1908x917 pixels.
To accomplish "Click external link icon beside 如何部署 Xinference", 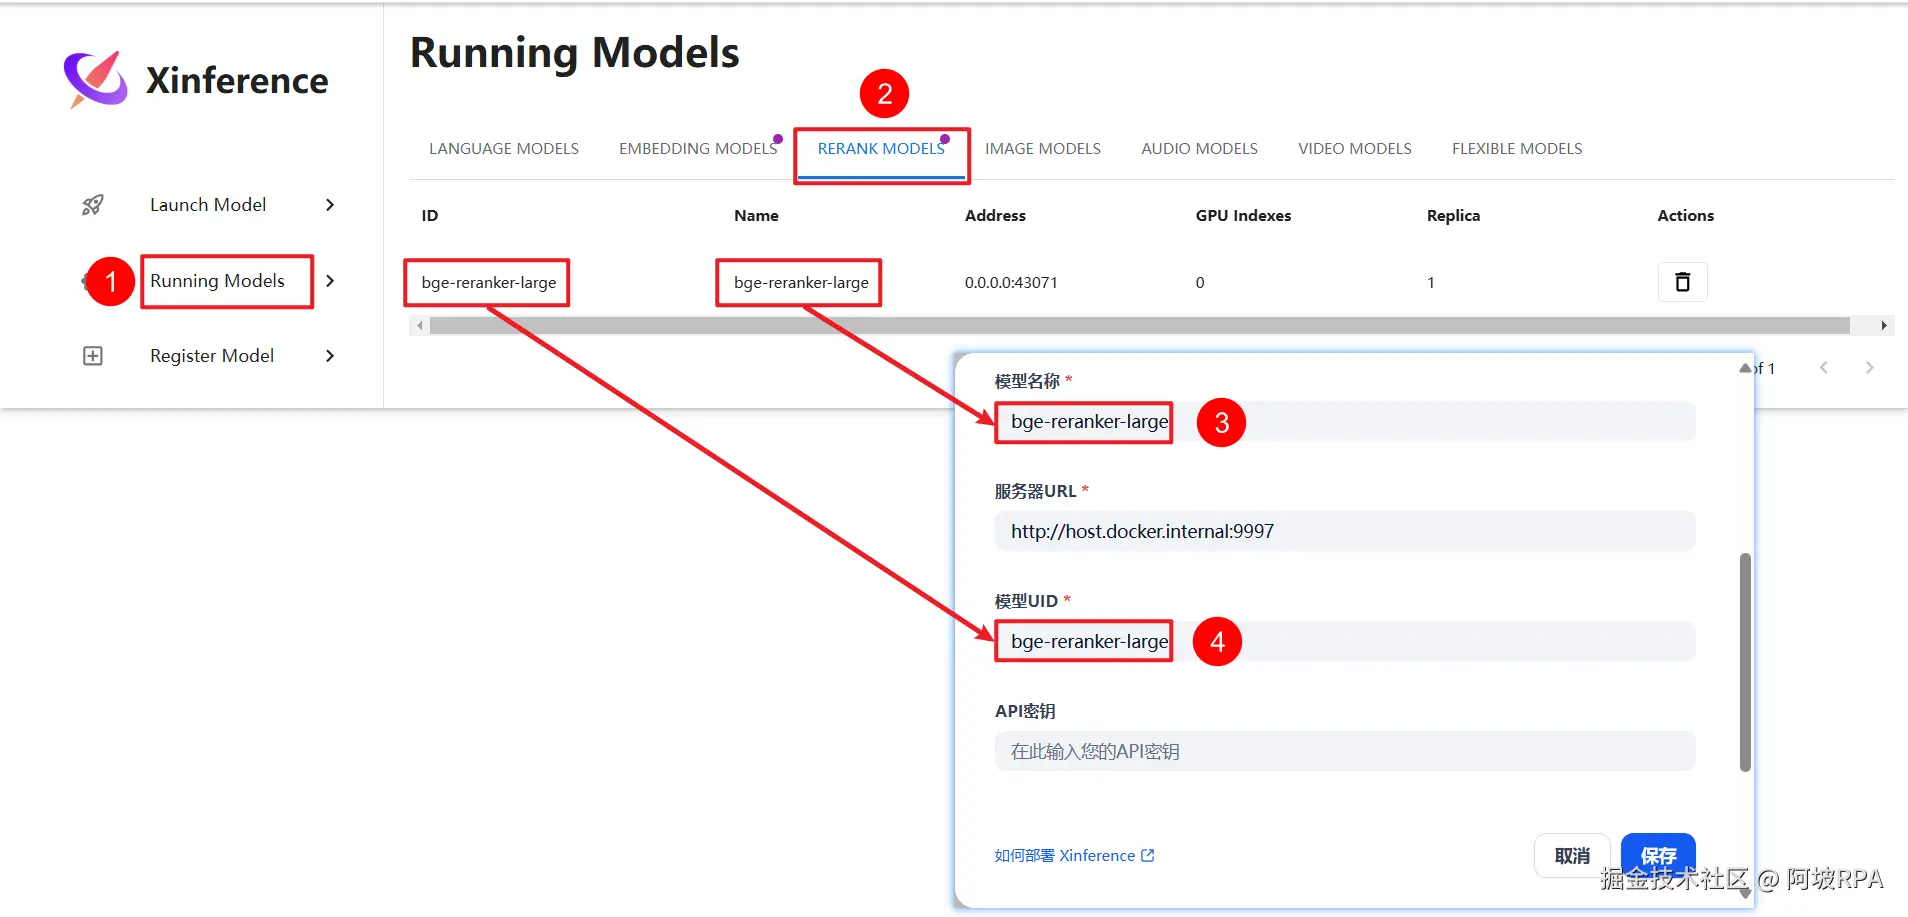I will tap(1148, 855).
